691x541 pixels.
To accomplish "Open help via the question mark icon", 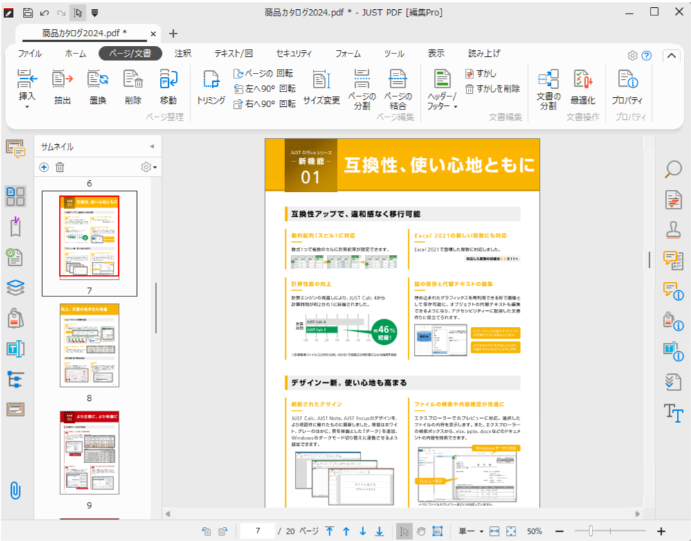I will pyautogui.click(x=646, y=56).
